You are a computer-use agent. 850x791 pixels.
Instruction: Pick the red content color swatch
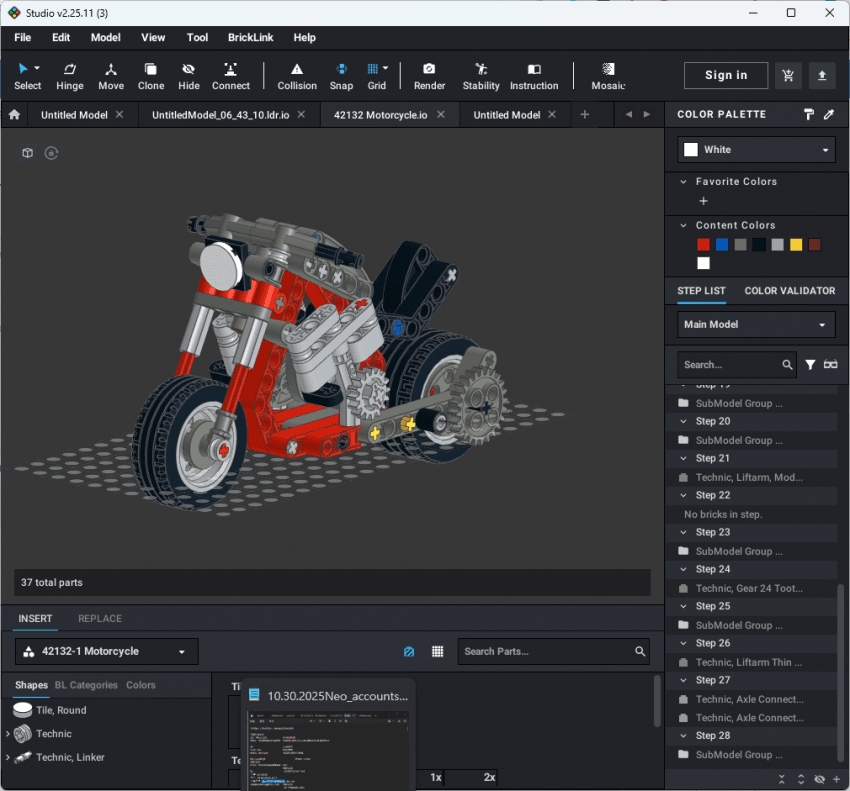703,245
